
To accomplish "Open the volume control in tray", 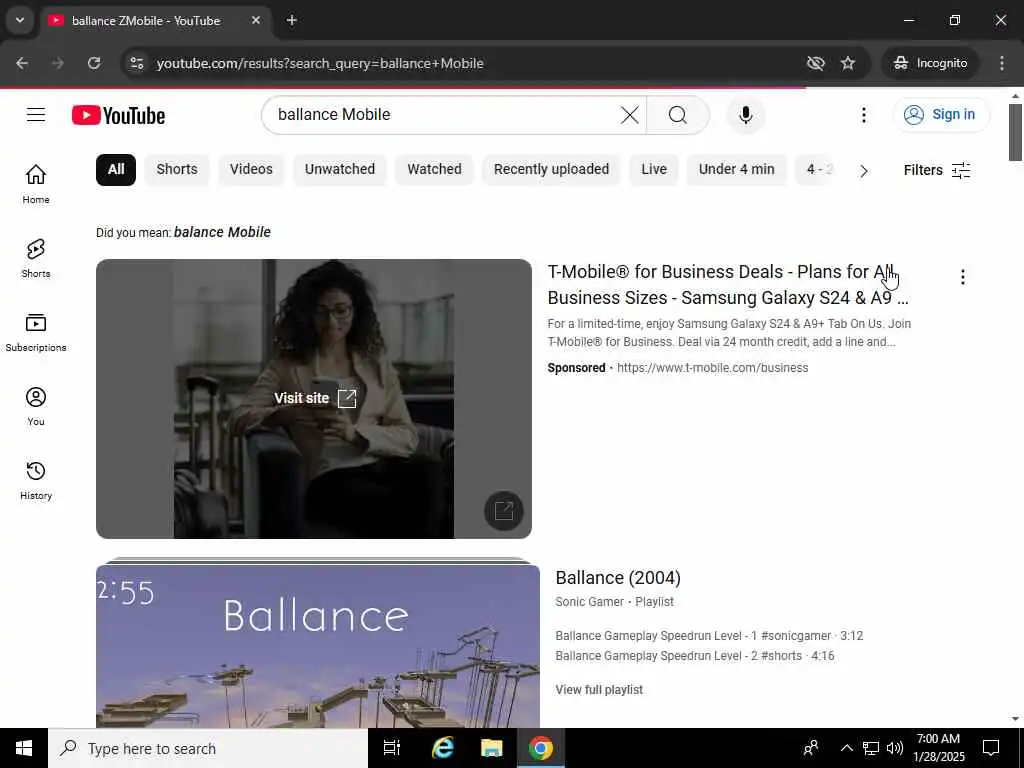I will [x=895, y=748].
